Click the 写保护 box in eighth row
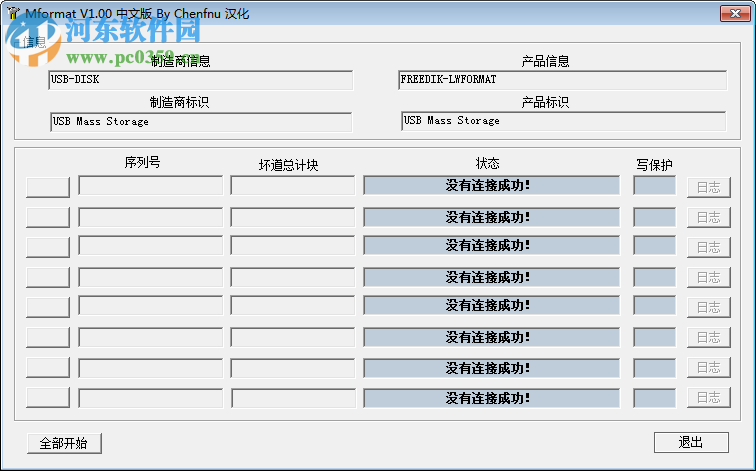This screenshot has height=471, width=756. coord(654,399)
